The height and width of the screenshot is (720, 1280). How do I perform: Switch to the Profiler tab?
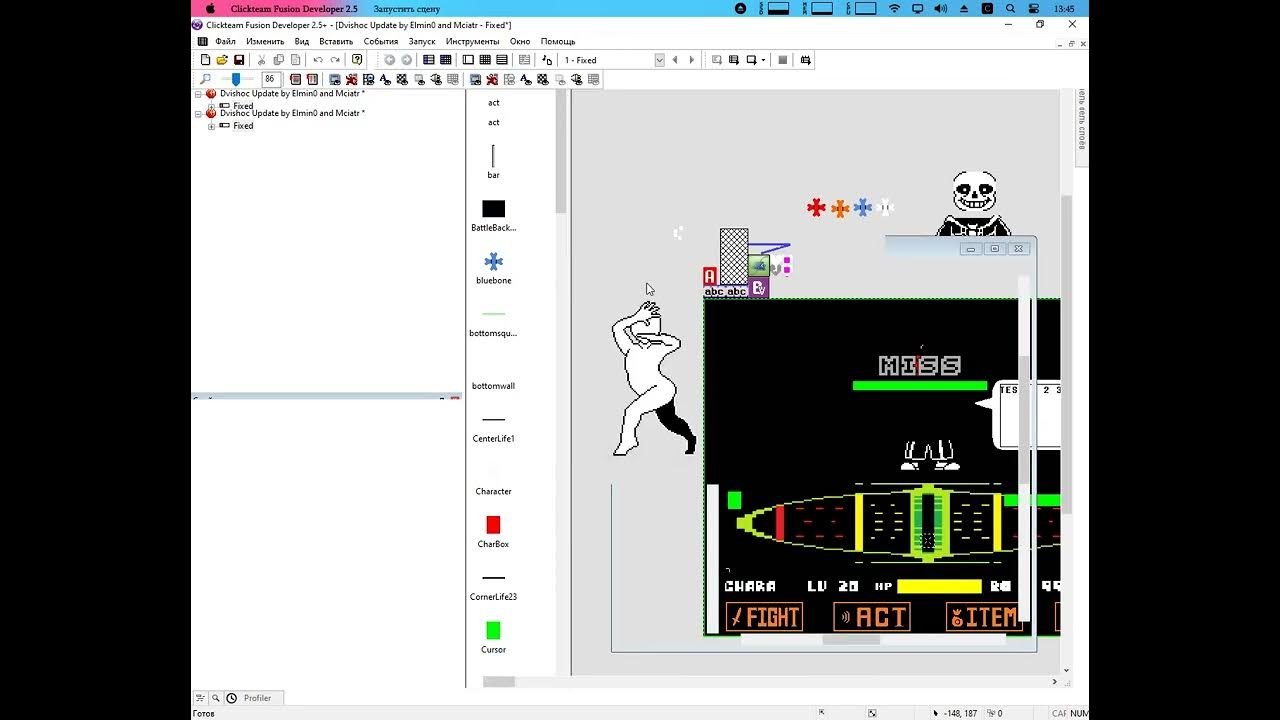pyautogui.click(x=257, y=698)
